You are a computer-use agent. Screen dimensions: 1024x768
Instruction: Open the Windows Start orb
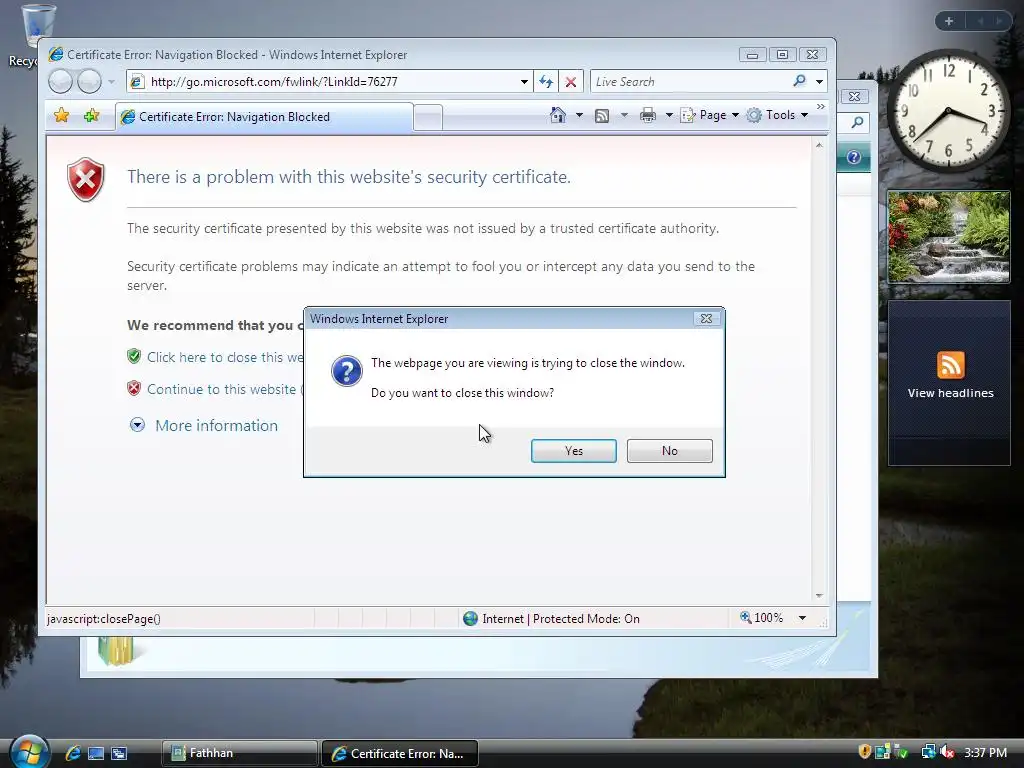29,752
